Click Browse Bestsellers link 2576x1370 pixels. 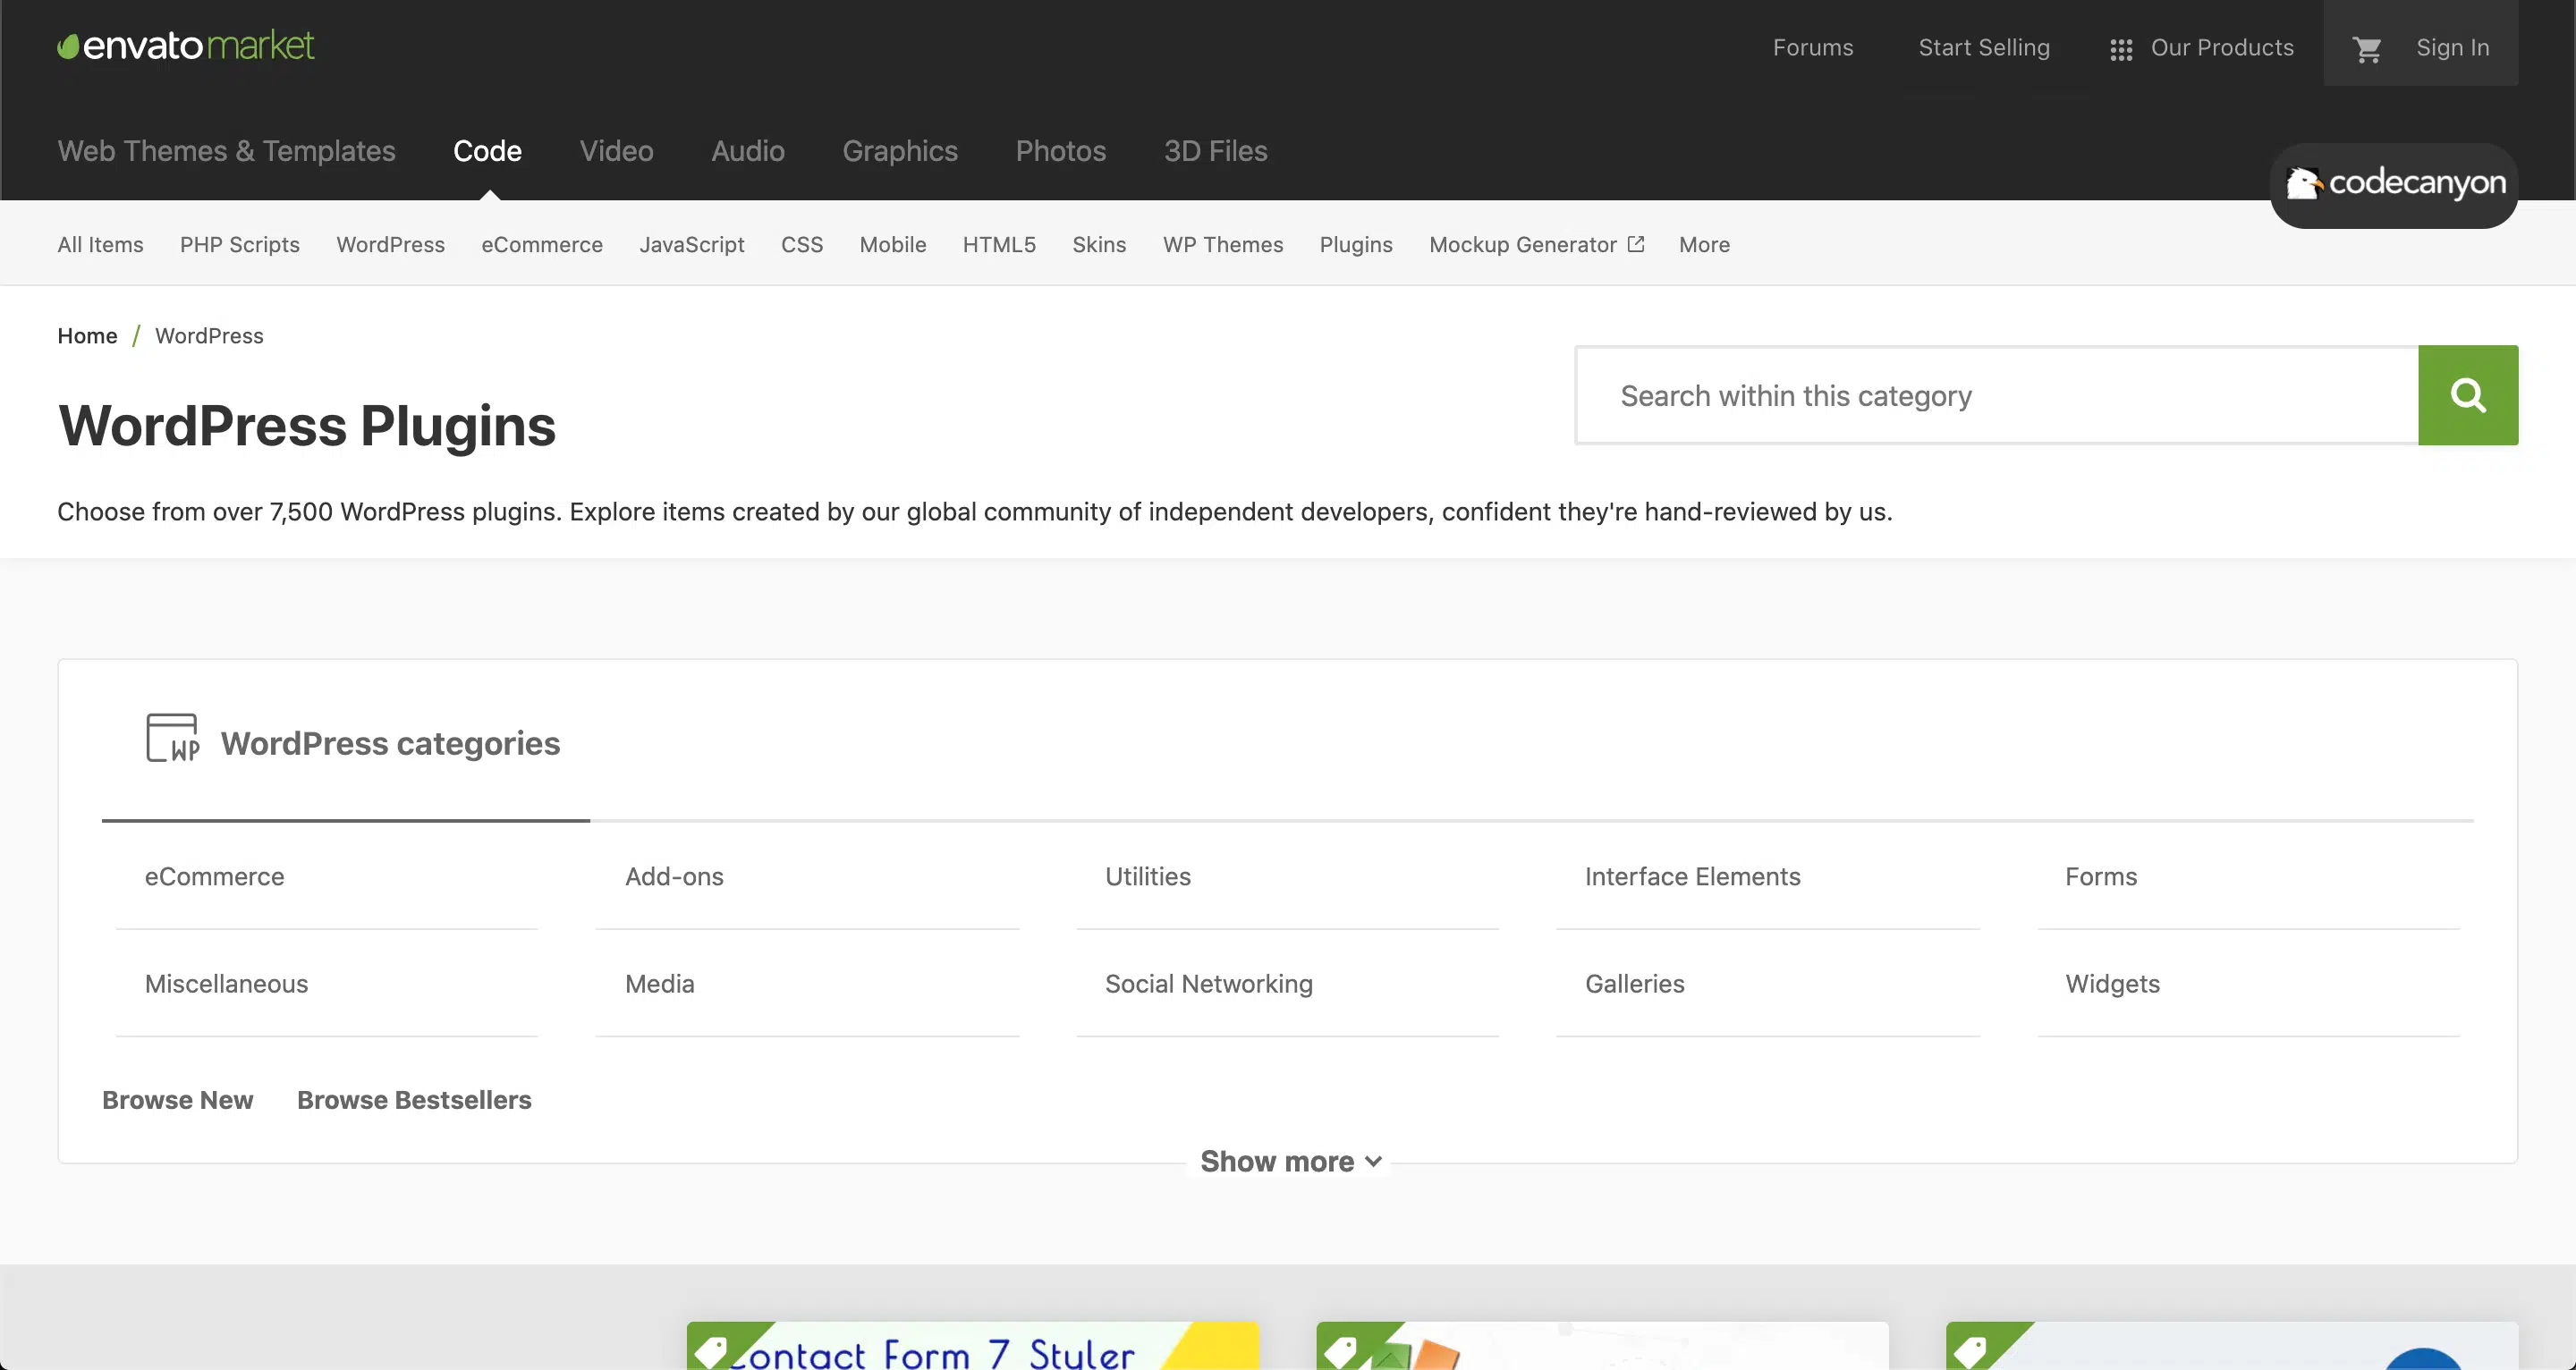414,1100
